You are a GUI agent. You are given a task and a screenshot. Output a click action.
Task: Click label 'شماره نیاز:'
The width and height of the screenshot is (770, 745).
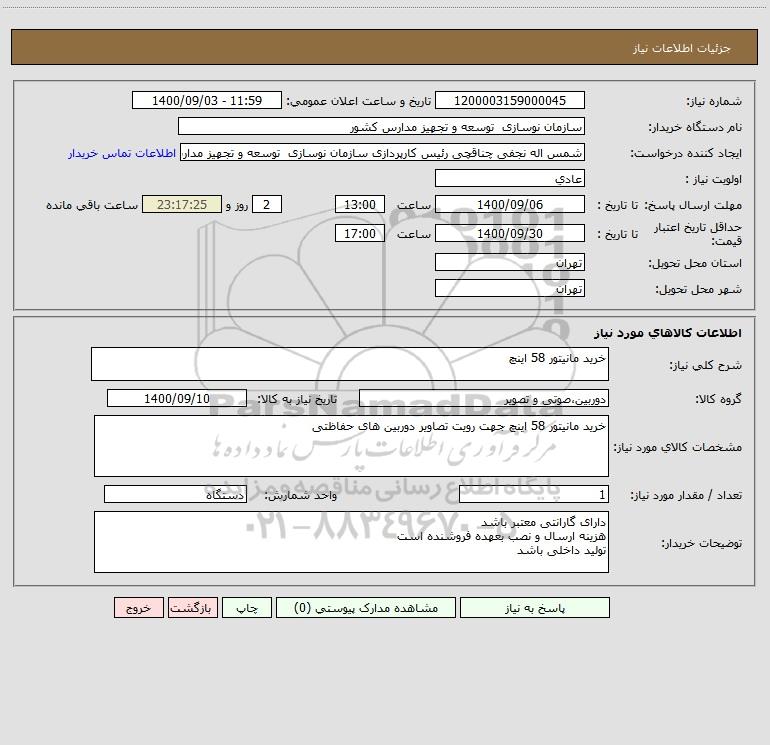click(x=714, y=102)
